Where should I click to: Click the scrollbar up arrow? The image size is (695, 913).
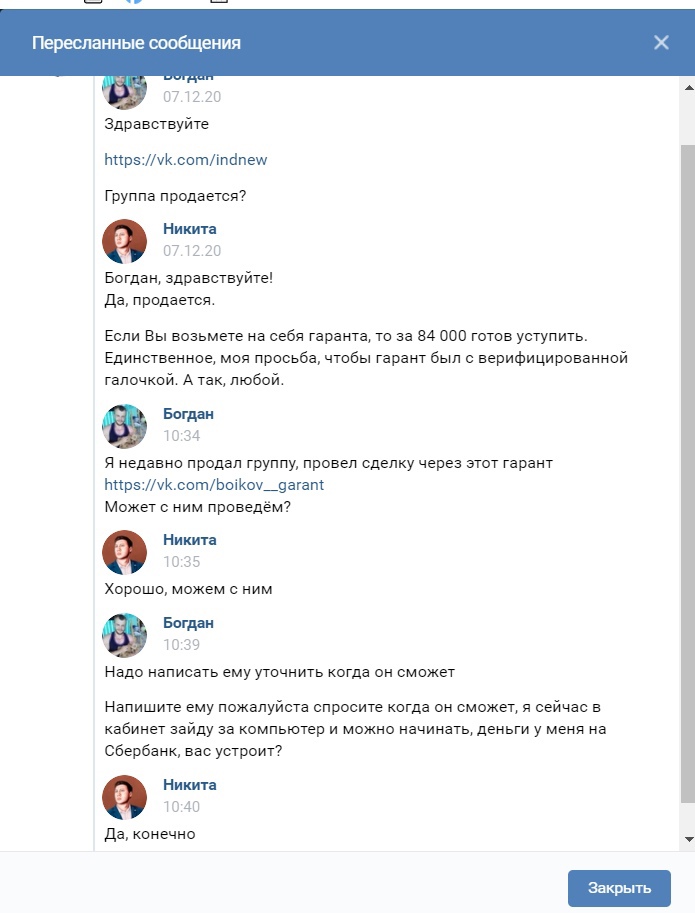687,87
